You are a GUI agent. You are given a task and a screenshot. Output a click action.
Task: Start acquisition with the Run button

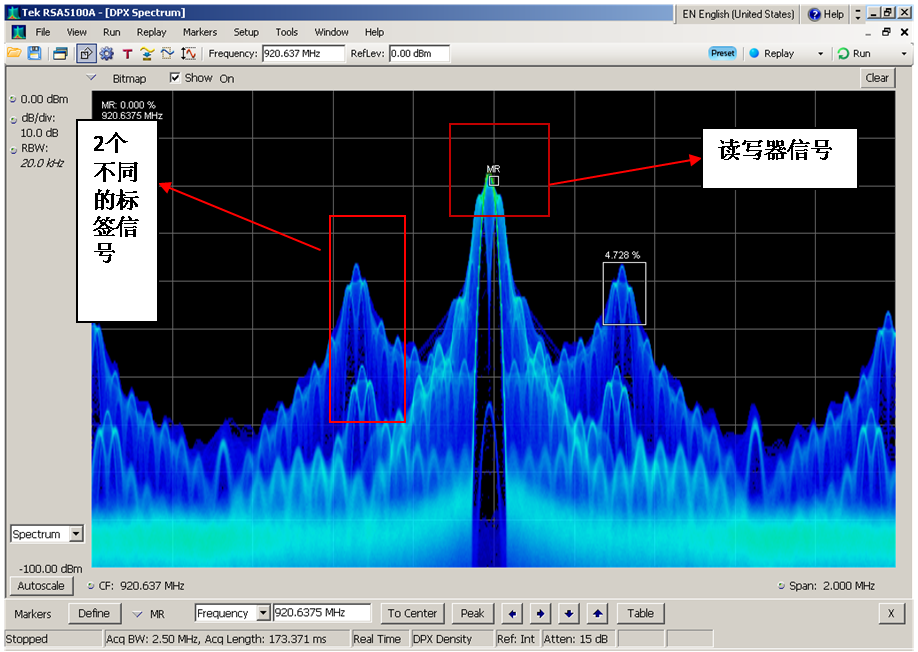tap(854, 54)
